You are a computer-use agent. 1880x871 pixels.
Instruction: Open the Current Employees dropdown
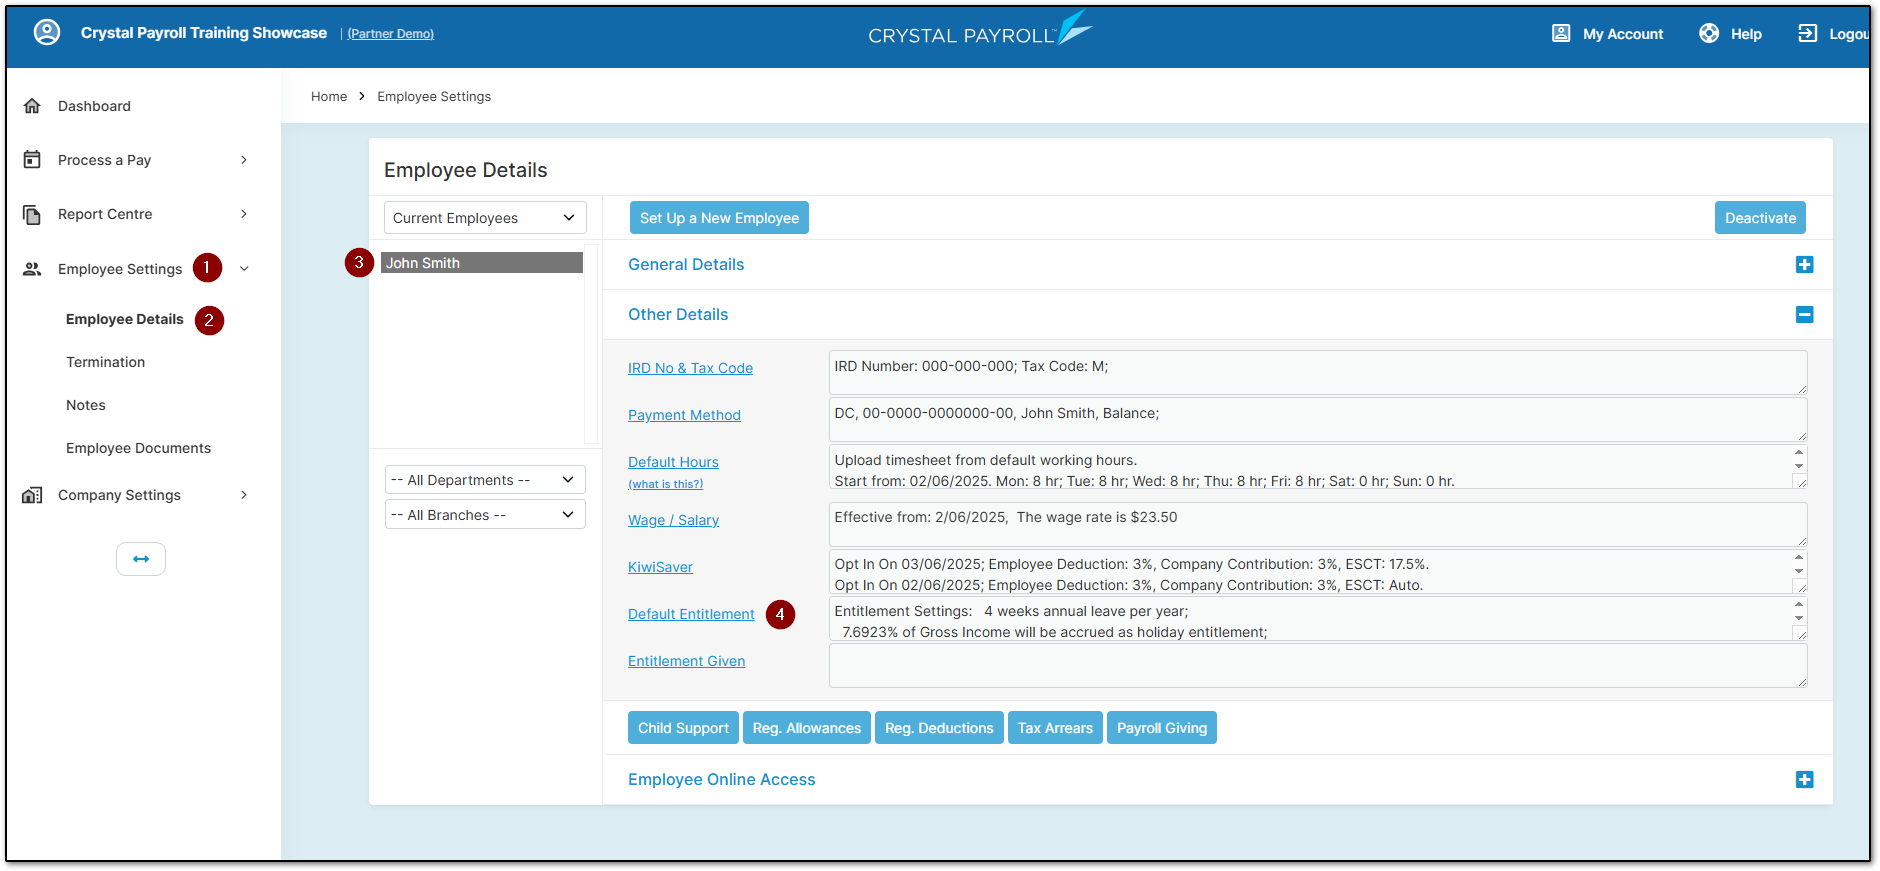(x=485, y=218)
